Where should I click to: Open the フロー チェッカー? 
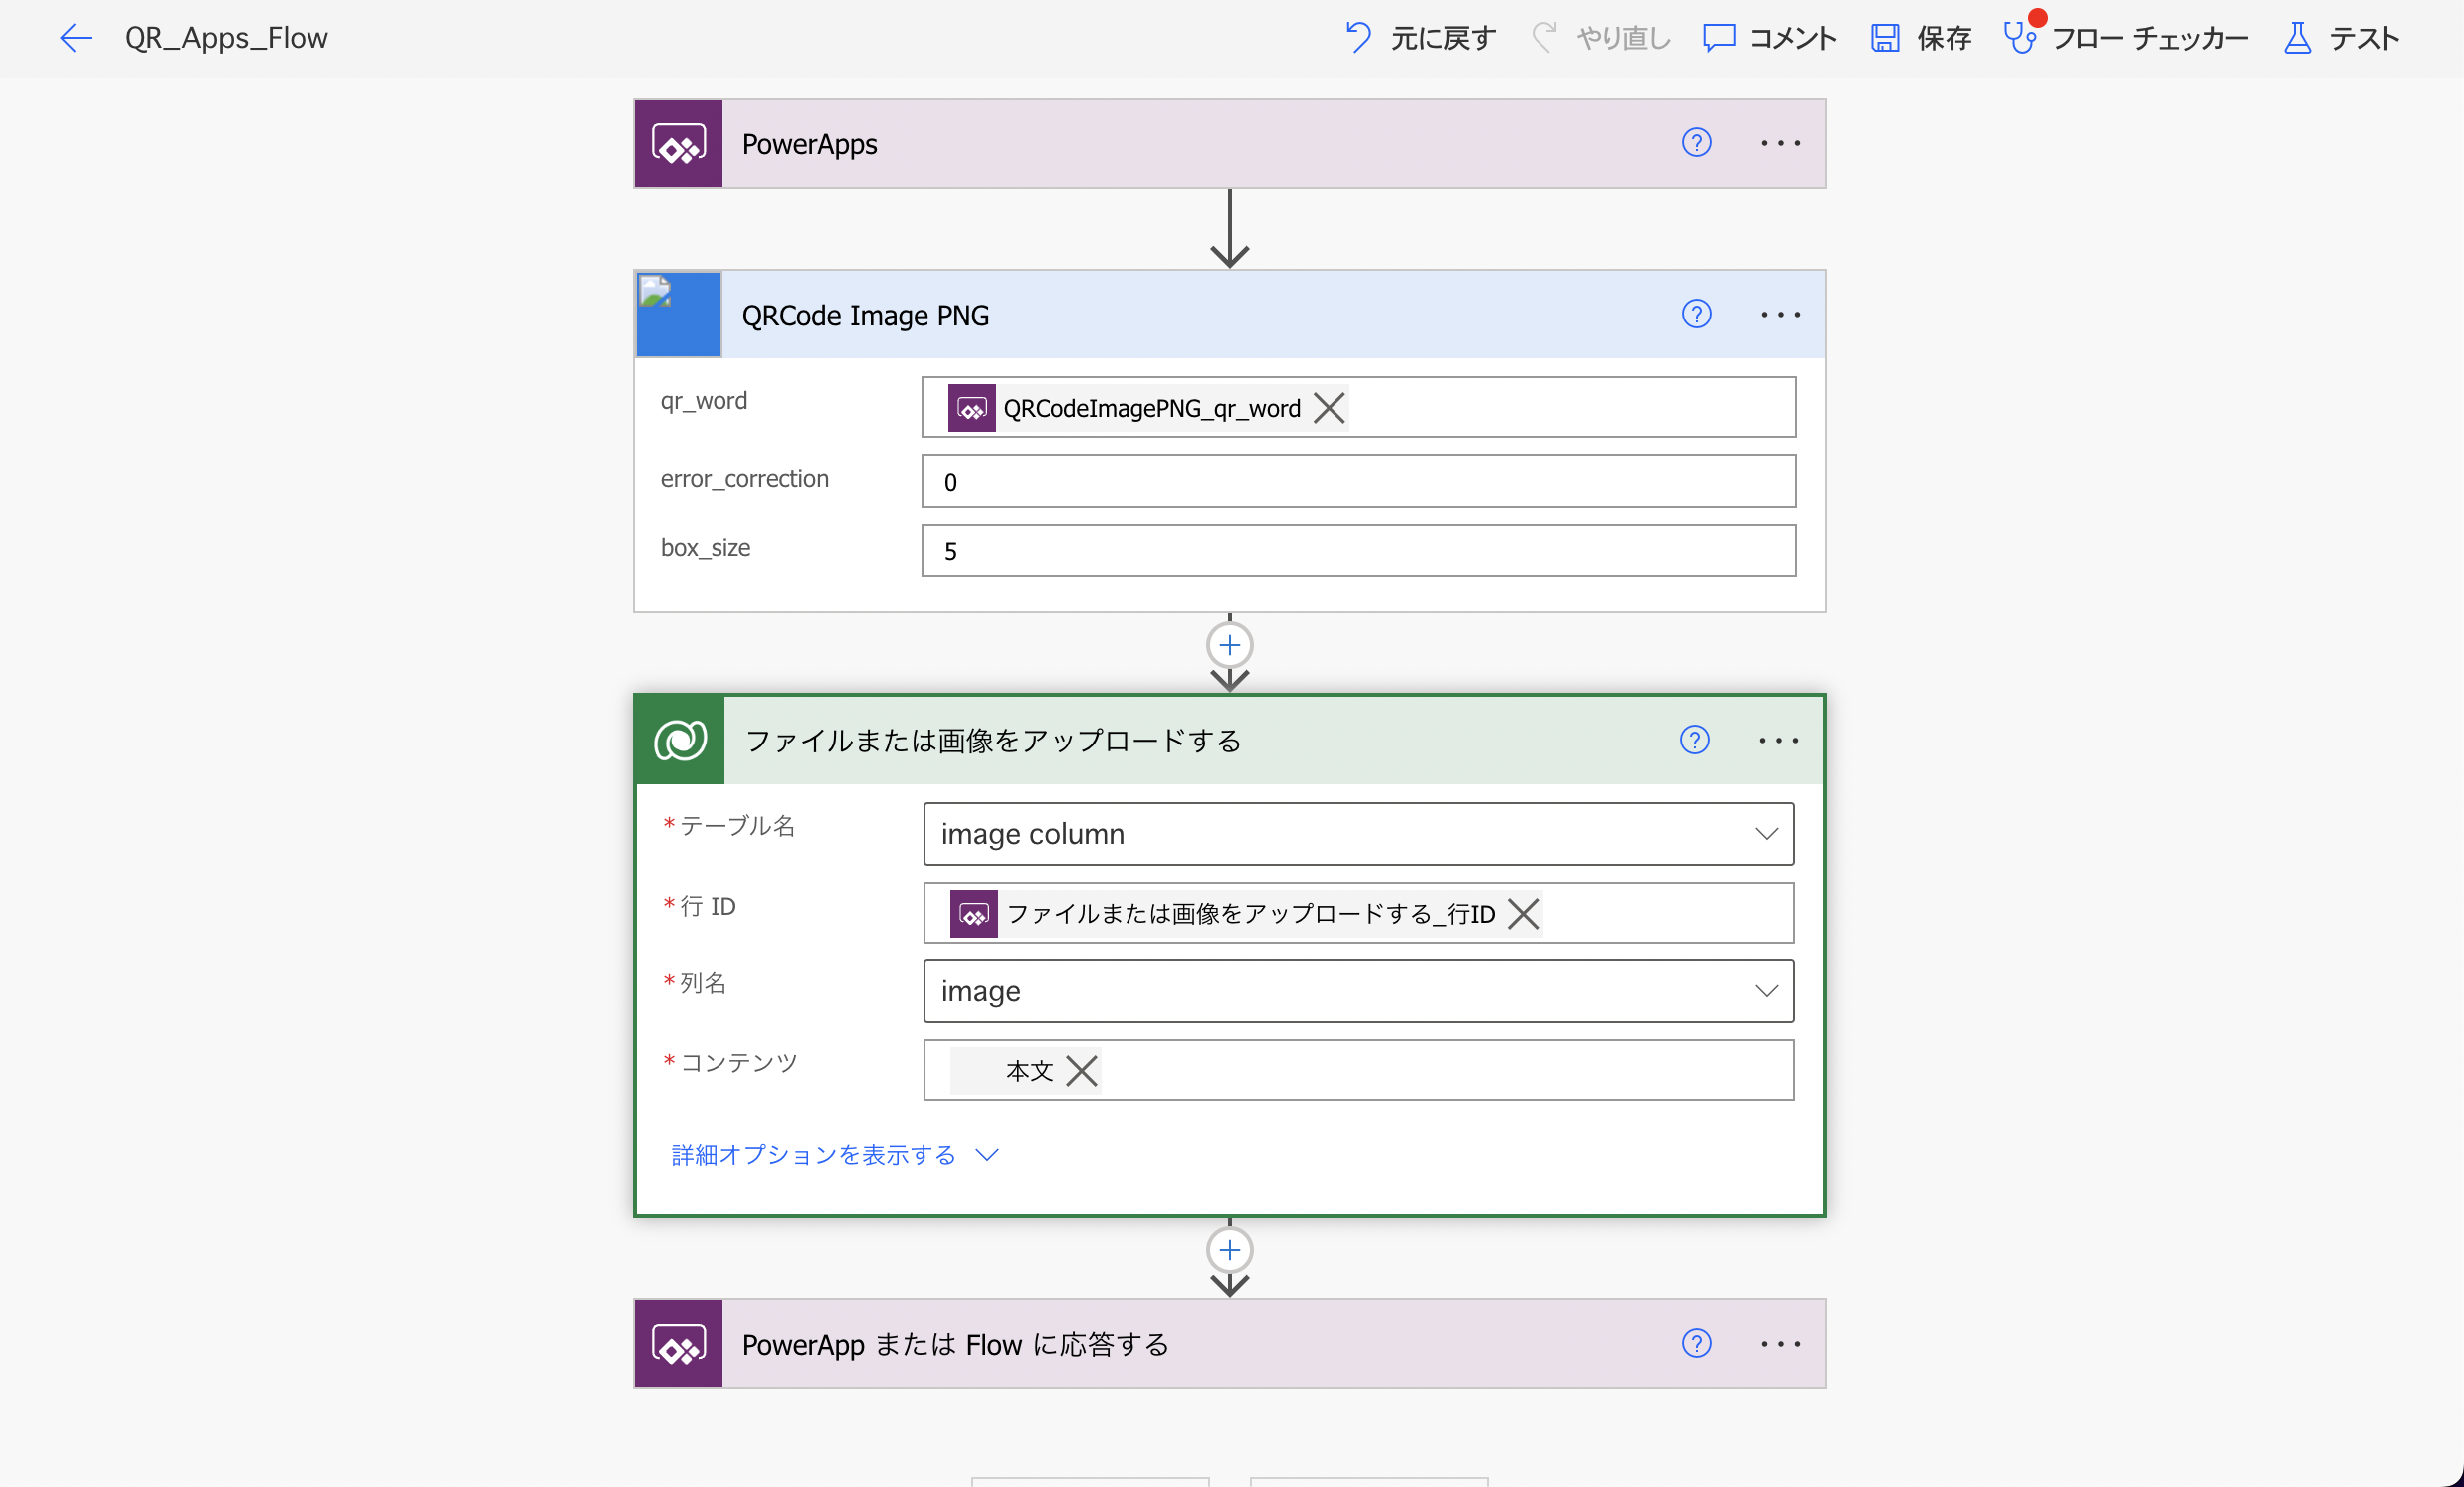[x=2127, y=38]
